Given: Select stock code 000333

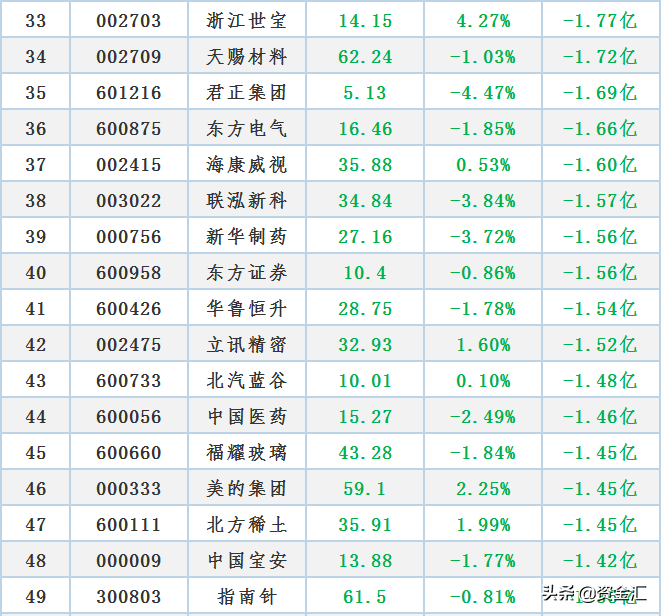Looking at the screenshot, I should click(x=129, y=489).
